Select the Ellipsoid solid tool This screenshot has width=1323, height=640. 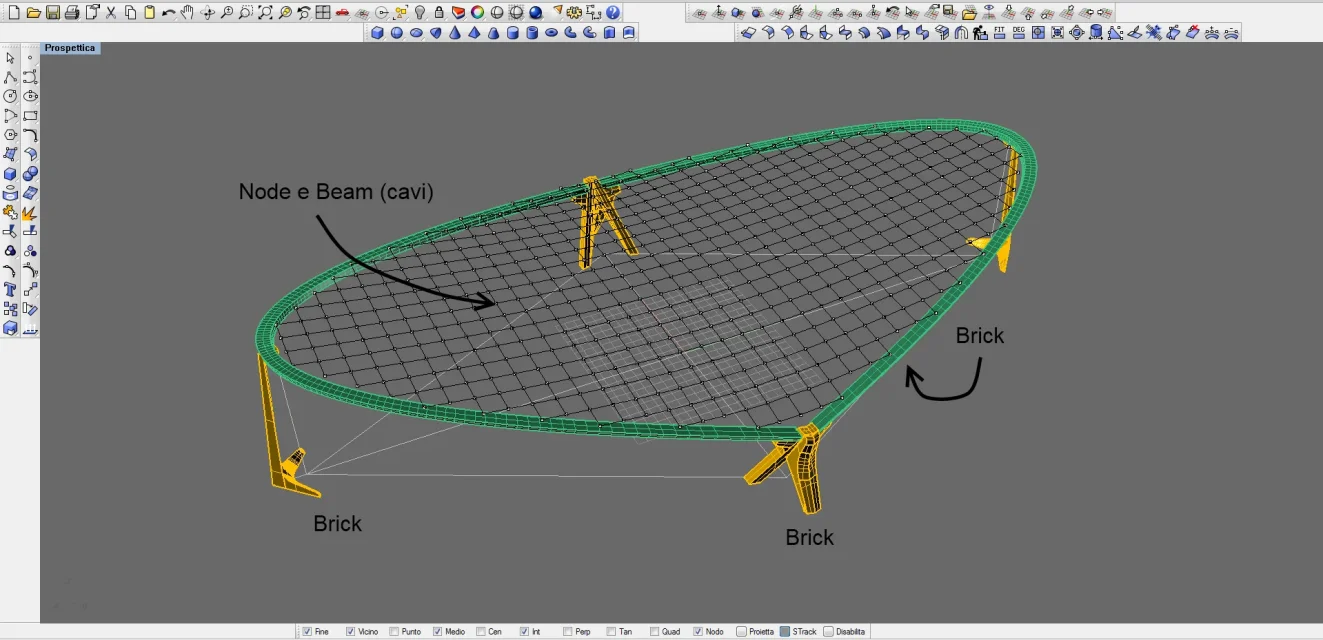(416, 32)
